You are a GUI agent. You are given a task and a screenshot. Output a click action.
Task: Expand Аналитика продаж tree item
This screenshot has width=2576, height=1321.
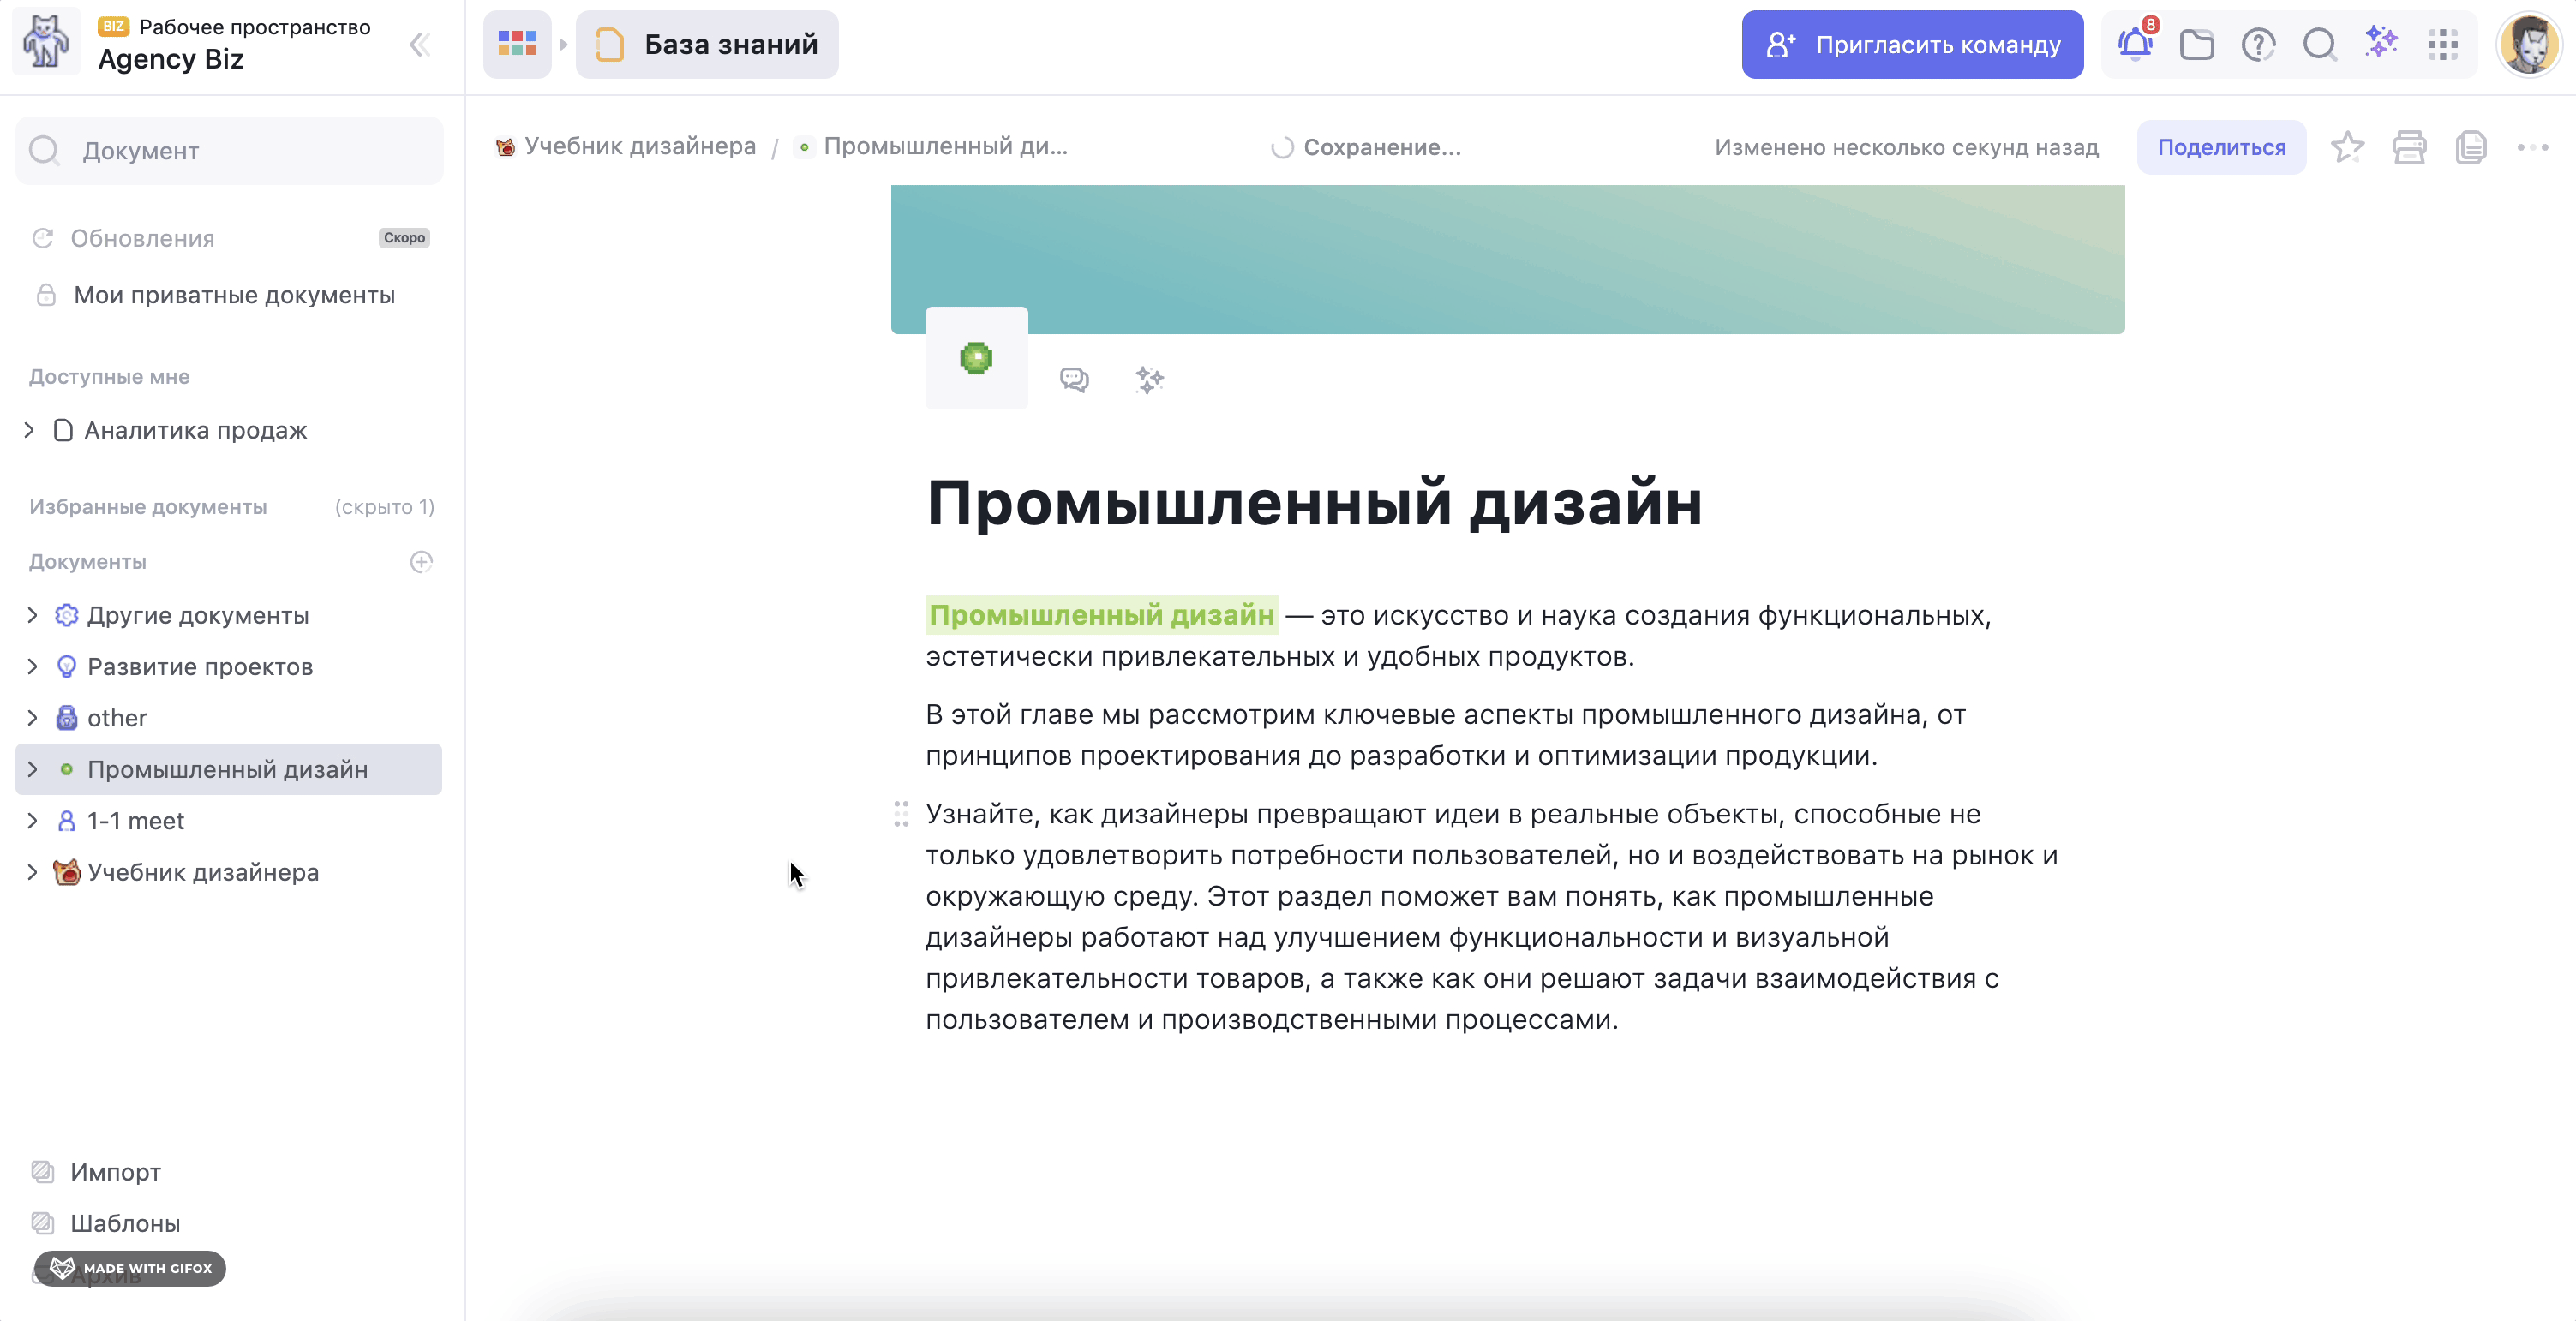30,430
